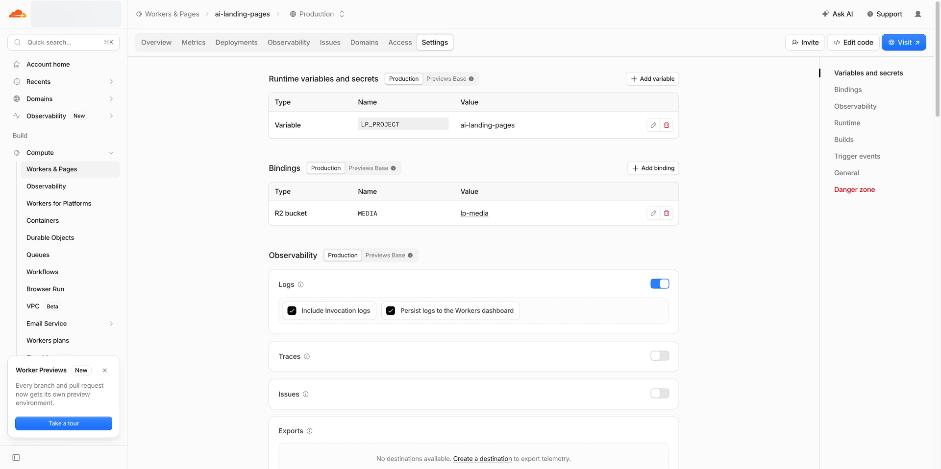Image resolution: width=941 pixels, height=469 pixels.
Task: Open the Domains top tab
Action: click(x=364, y=43)
